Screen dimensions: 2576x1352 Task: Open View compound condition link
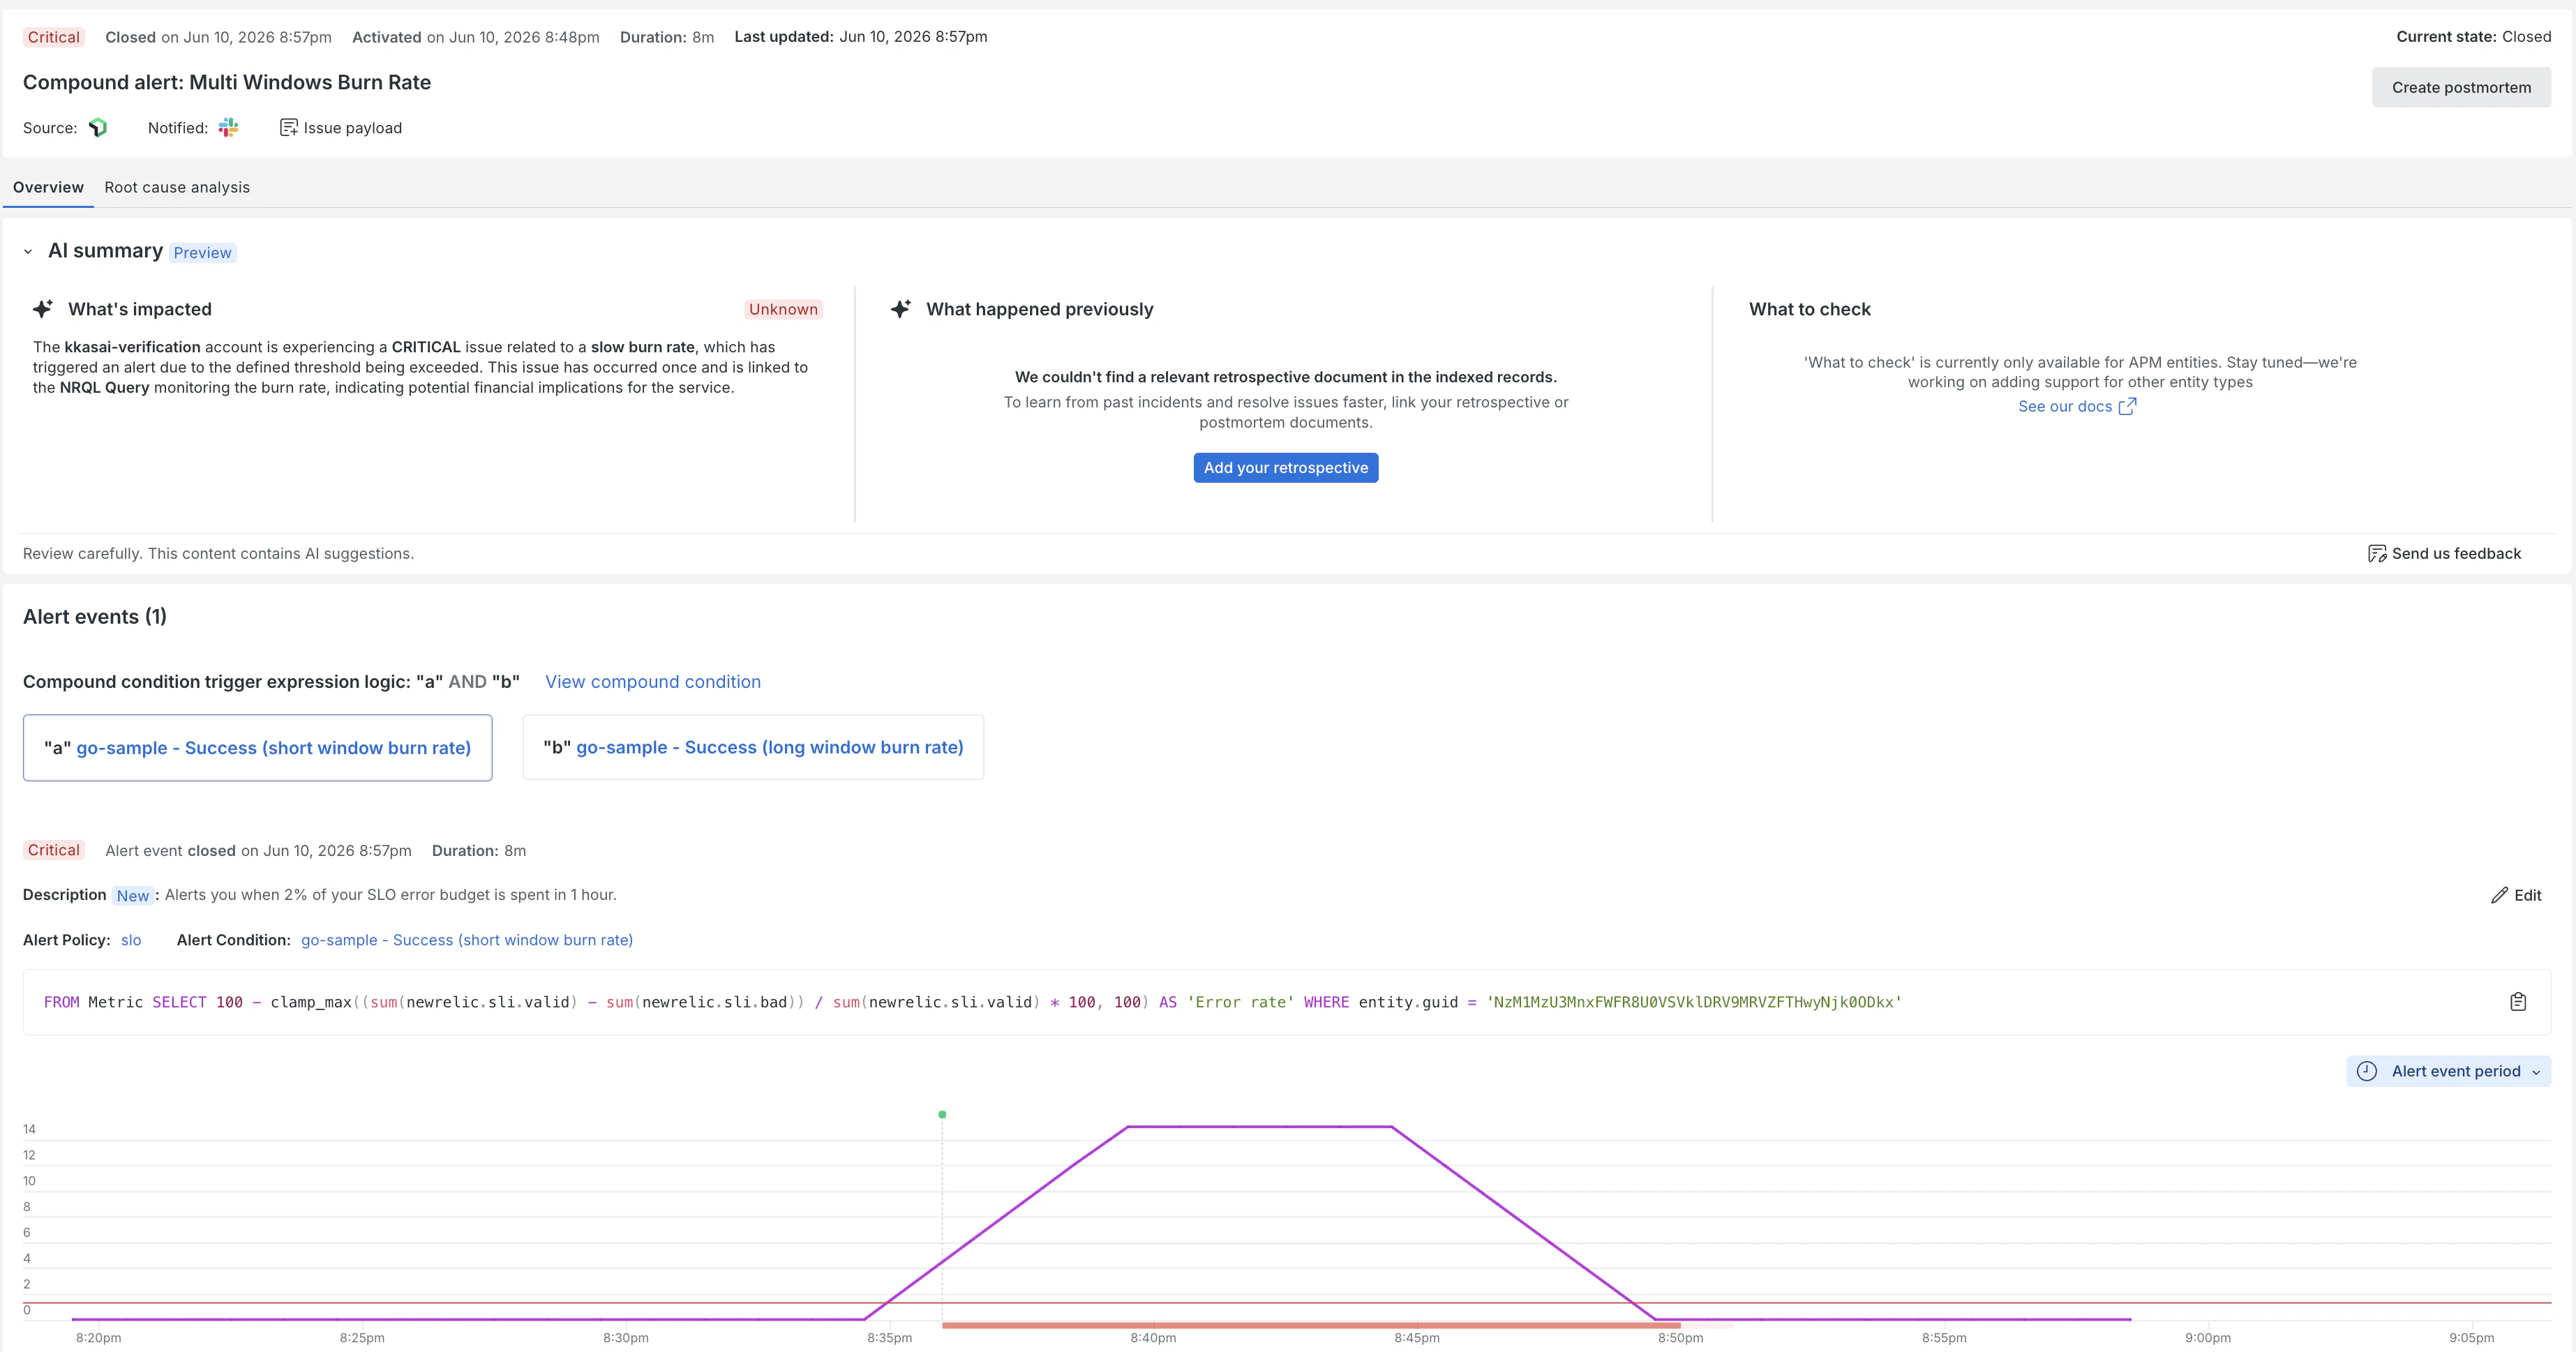click(x=653, y=682)
